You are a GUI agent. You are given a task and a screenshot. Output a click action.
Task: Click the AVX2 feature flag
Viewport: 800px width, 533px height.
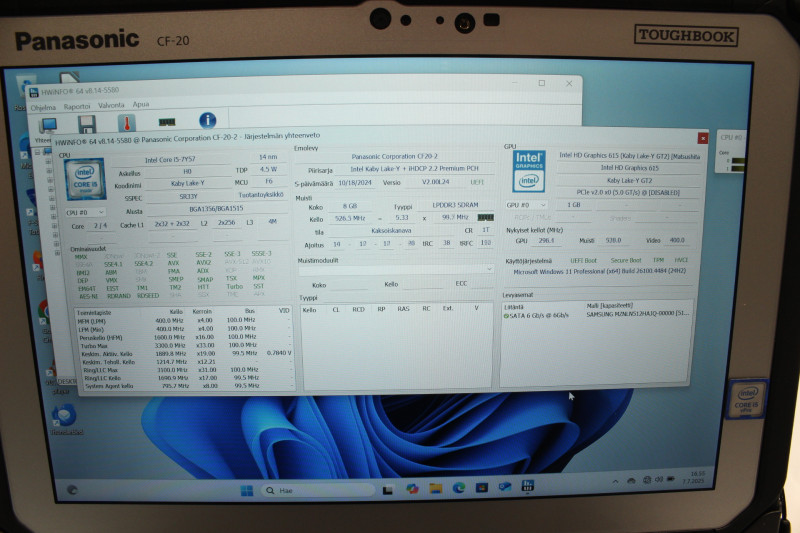coord(204,263)
